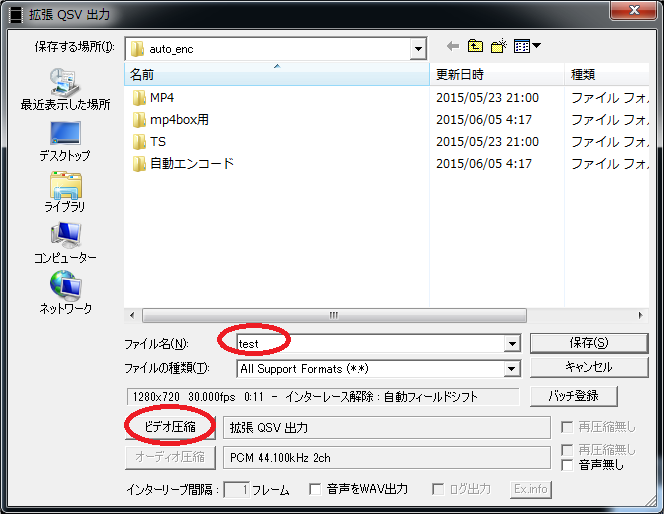Select the 2015/06/05 4:17 date of mp4box用 row
The width and height of the screenshot is (664, 514).
click(484, 120)
